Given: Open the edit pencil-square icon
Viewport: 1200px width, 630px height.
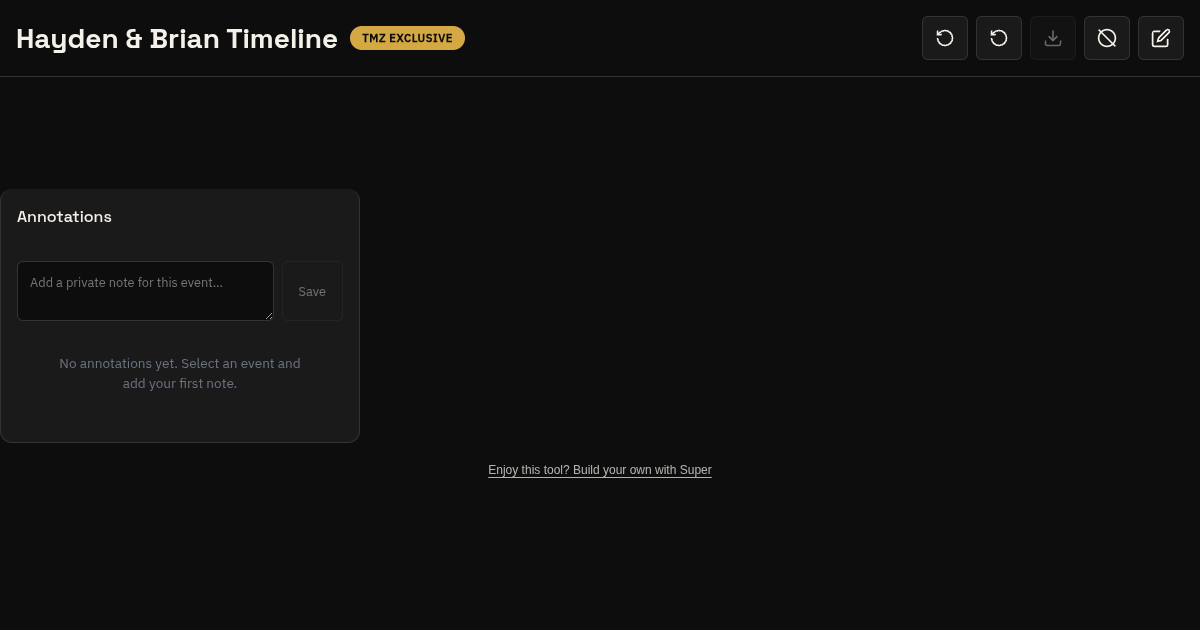Looking at the screenshot, I should 1161,38.
